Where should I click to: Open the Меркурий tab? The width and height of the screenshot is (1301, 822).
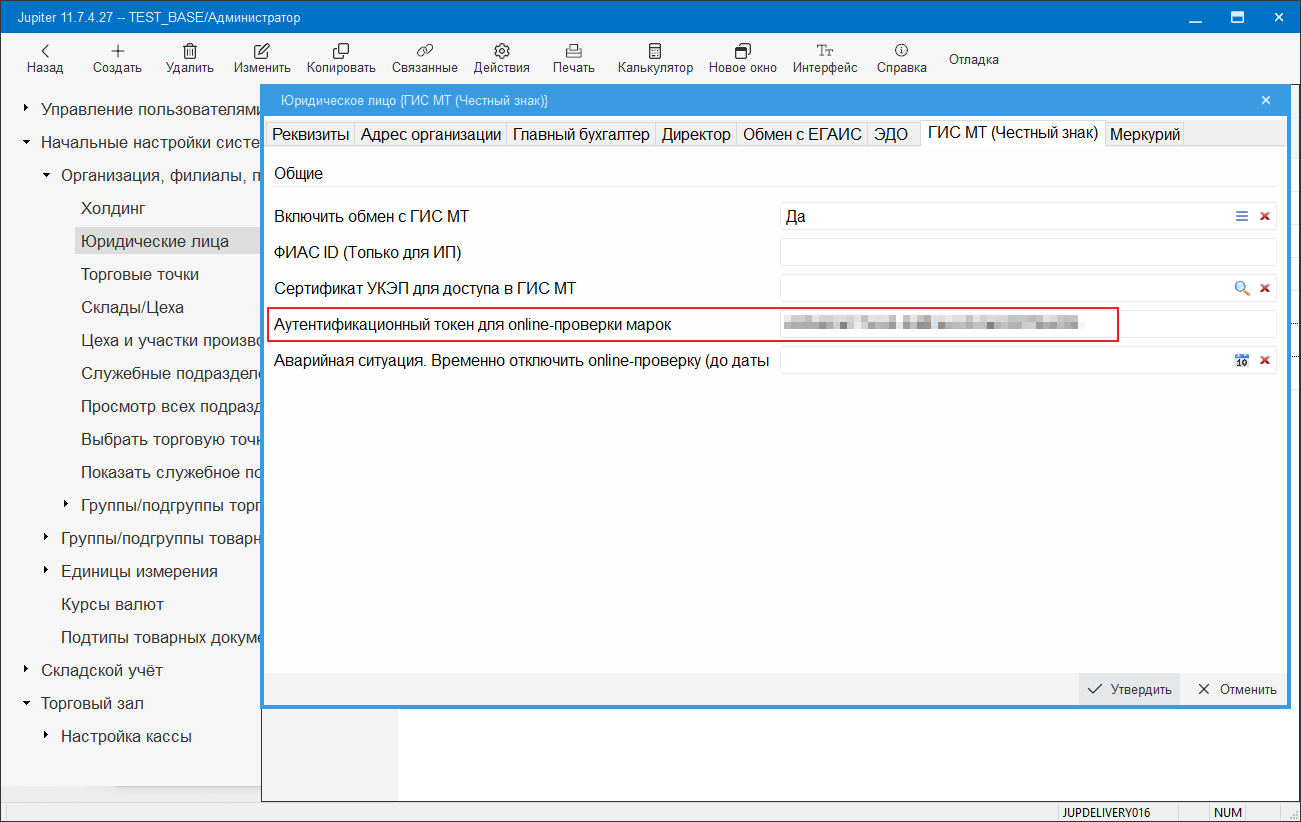[1145, 134]
